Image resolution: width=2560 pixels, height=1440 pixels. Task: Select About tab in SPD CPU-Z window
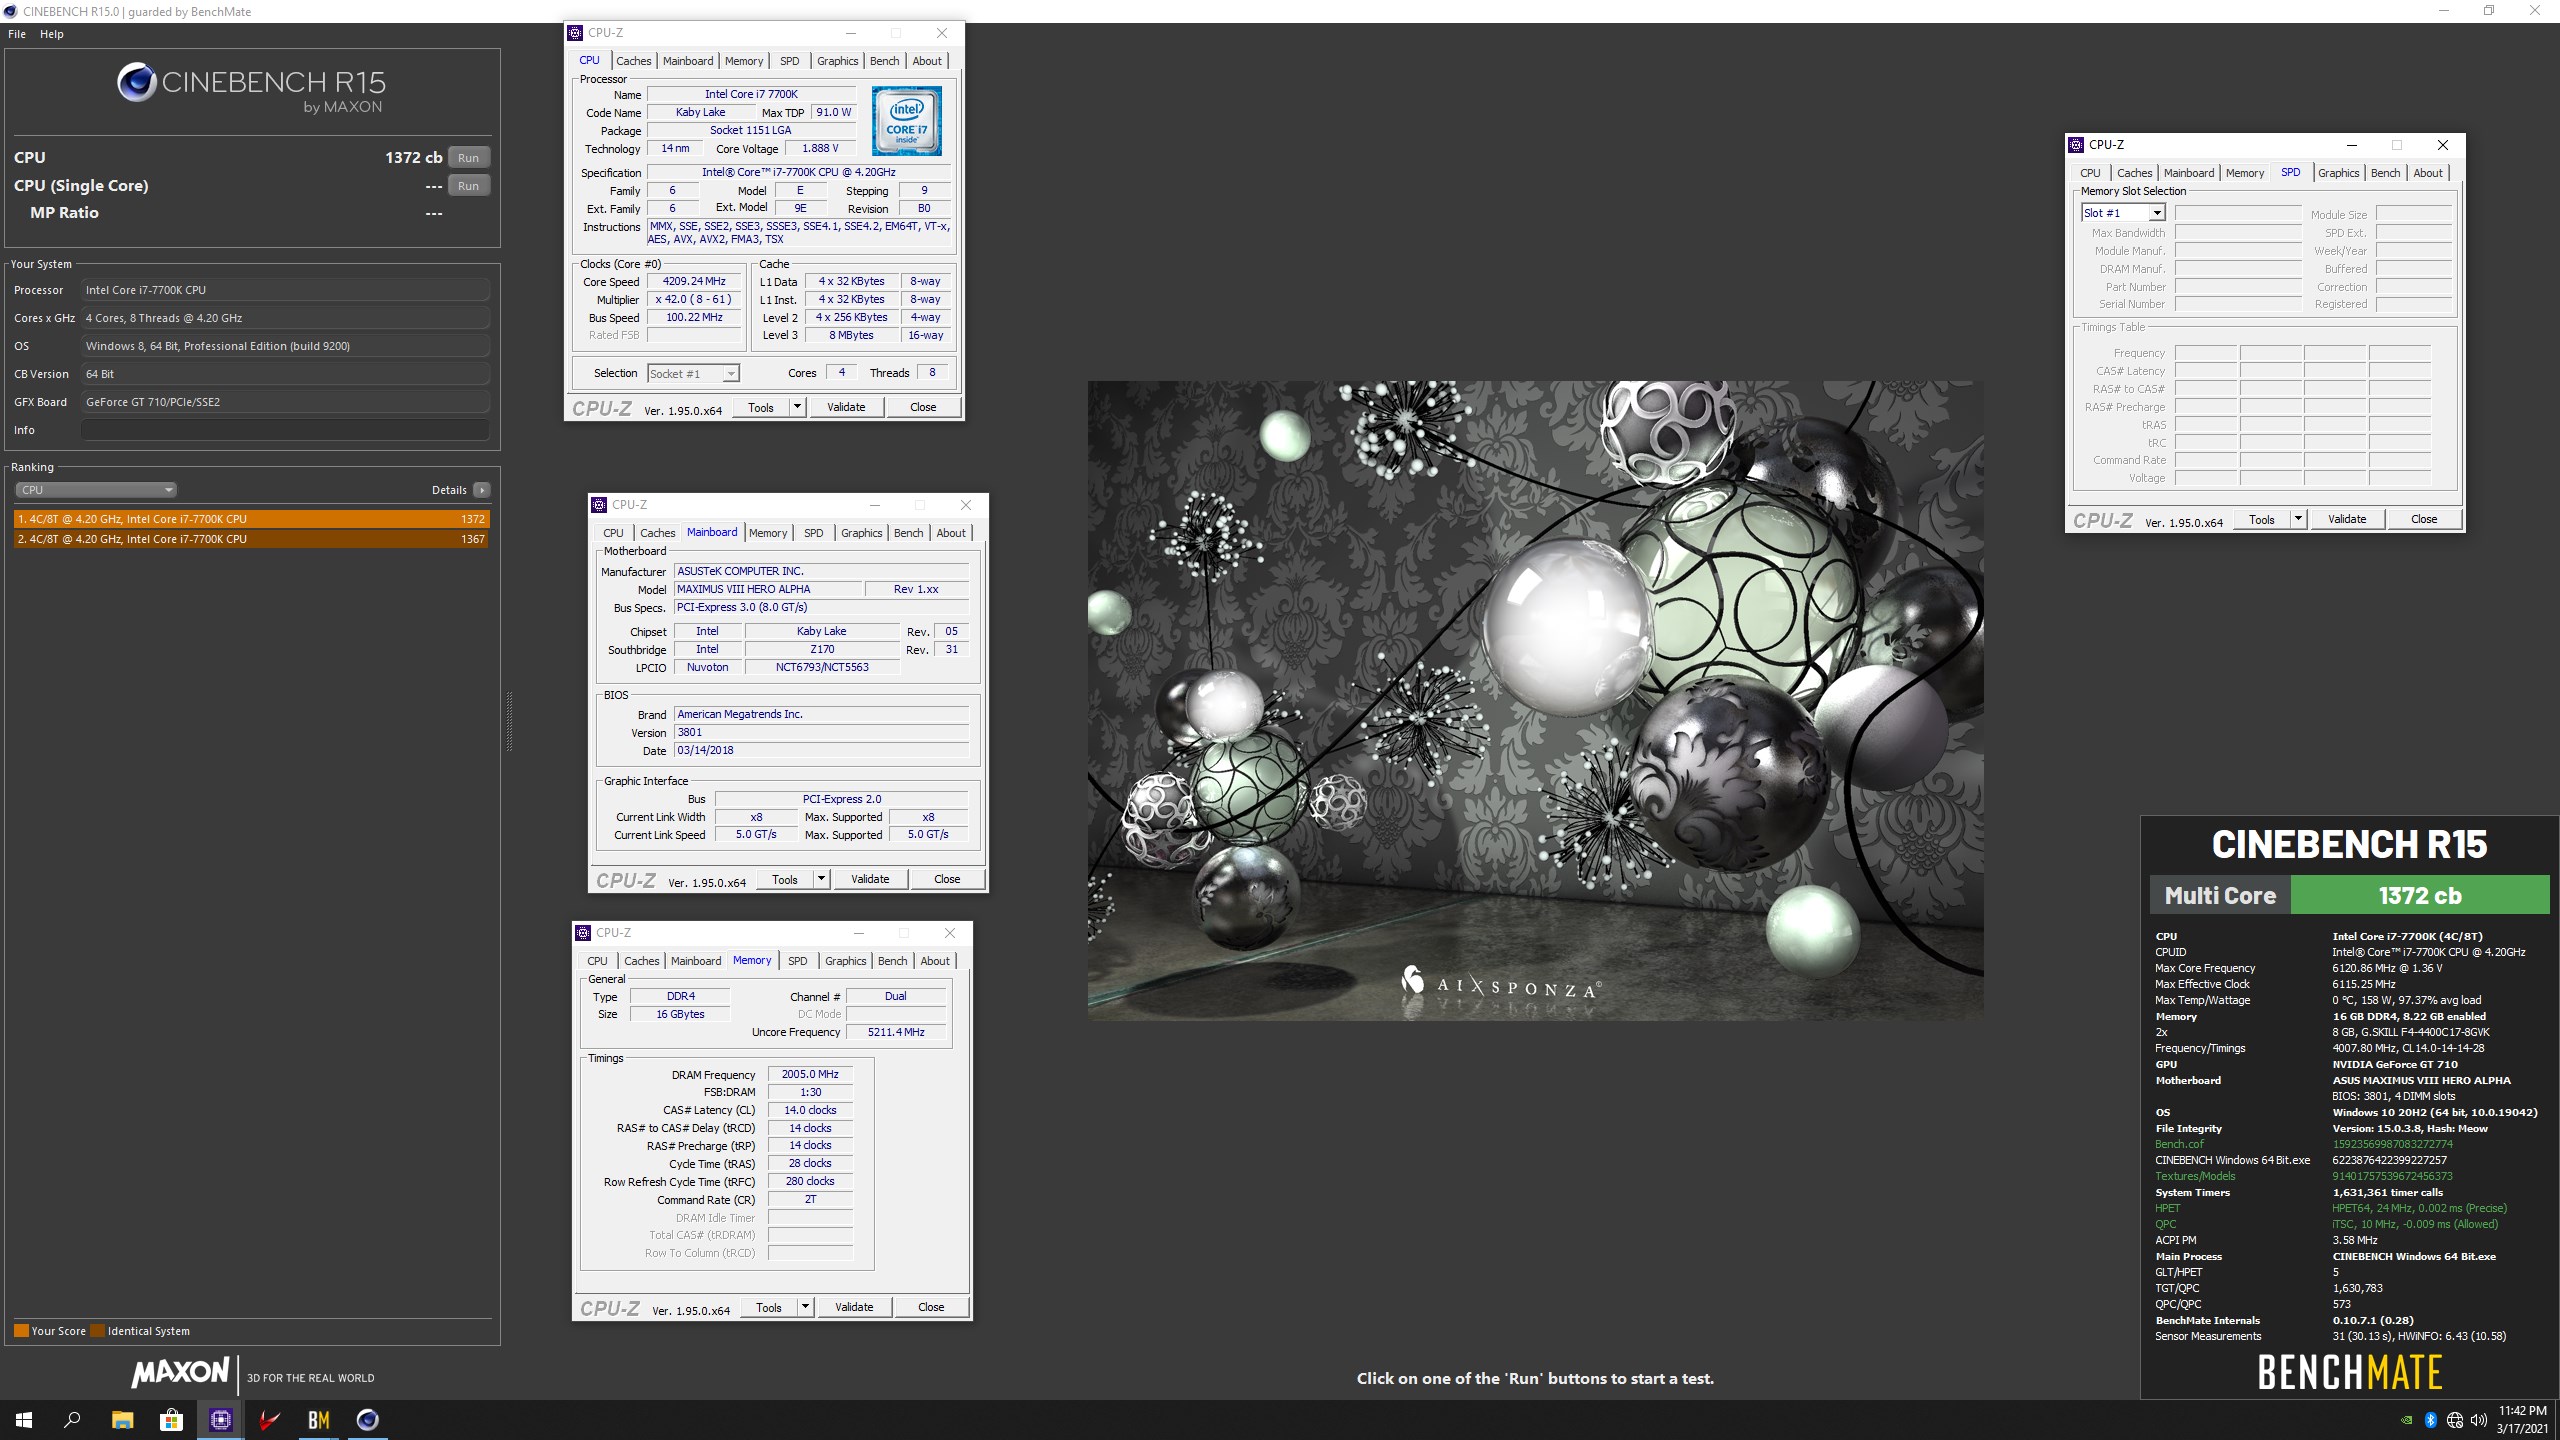tap(2428, 173)
